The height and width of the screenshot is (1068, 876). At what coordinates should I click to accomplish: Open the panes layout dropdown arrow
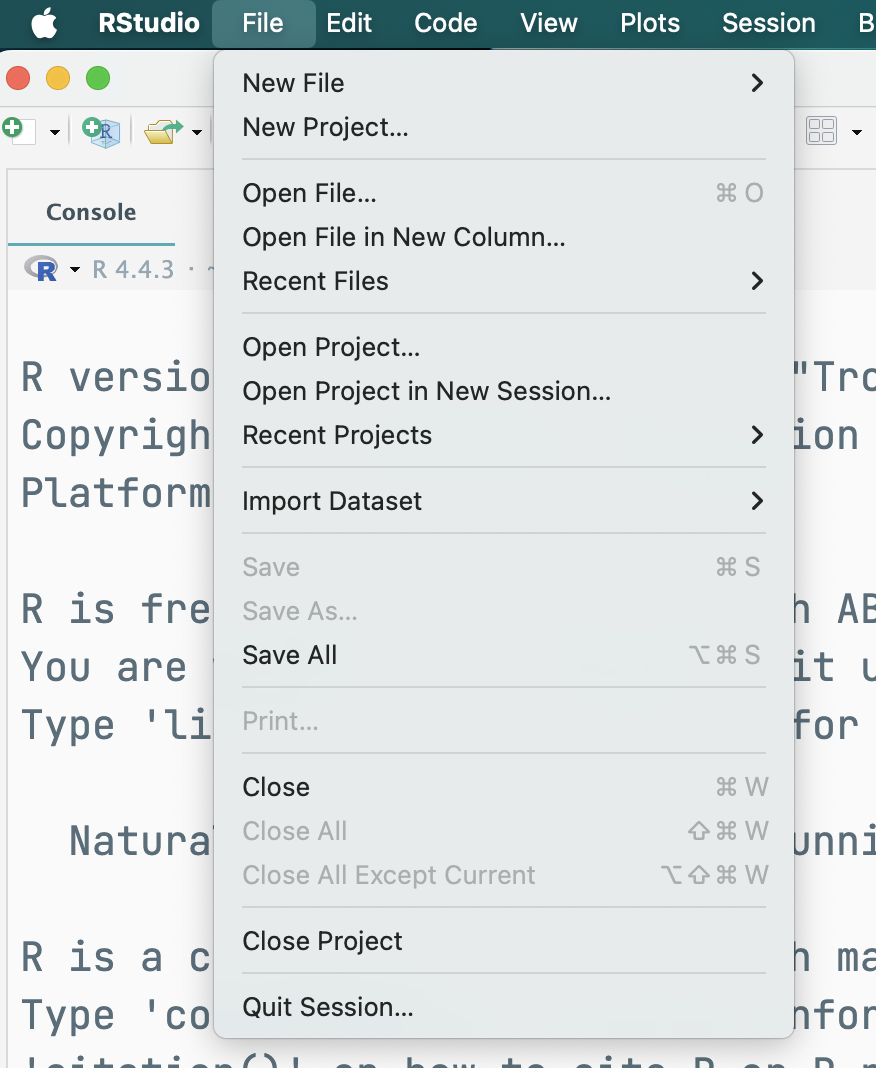(857, 132)
